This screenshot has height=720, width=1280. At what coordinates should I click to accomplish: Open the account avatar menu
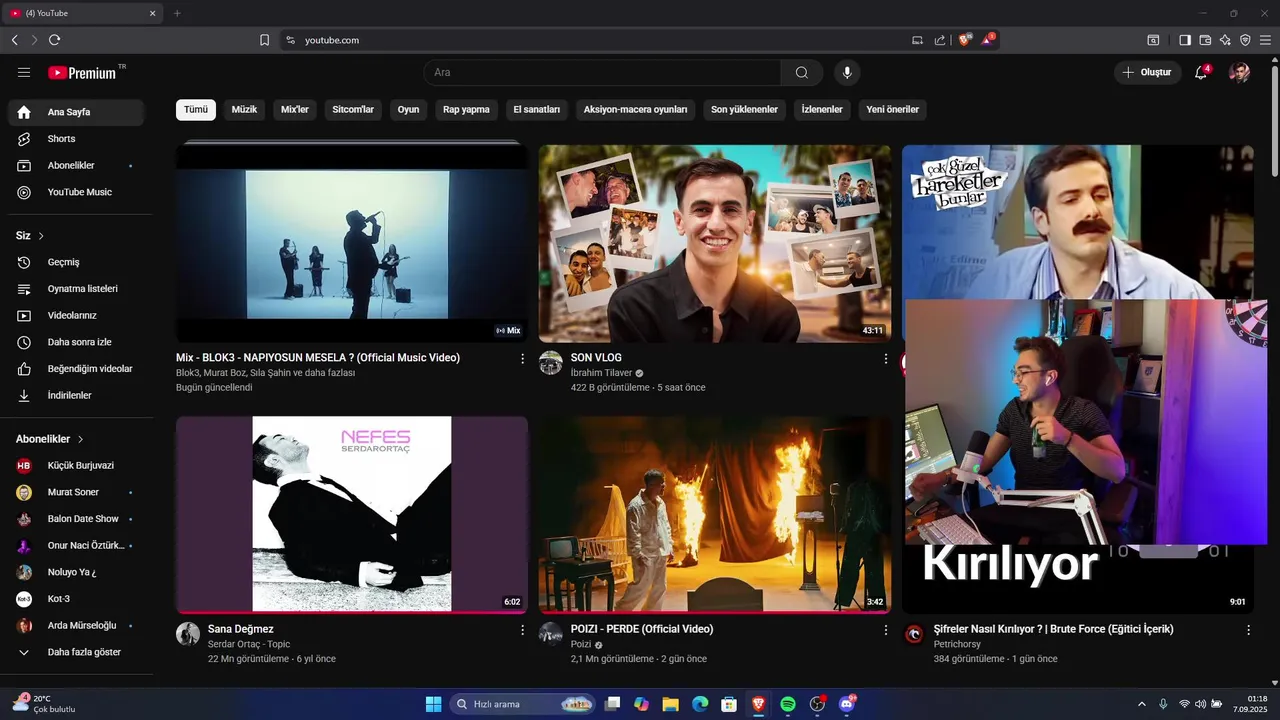1239,72
